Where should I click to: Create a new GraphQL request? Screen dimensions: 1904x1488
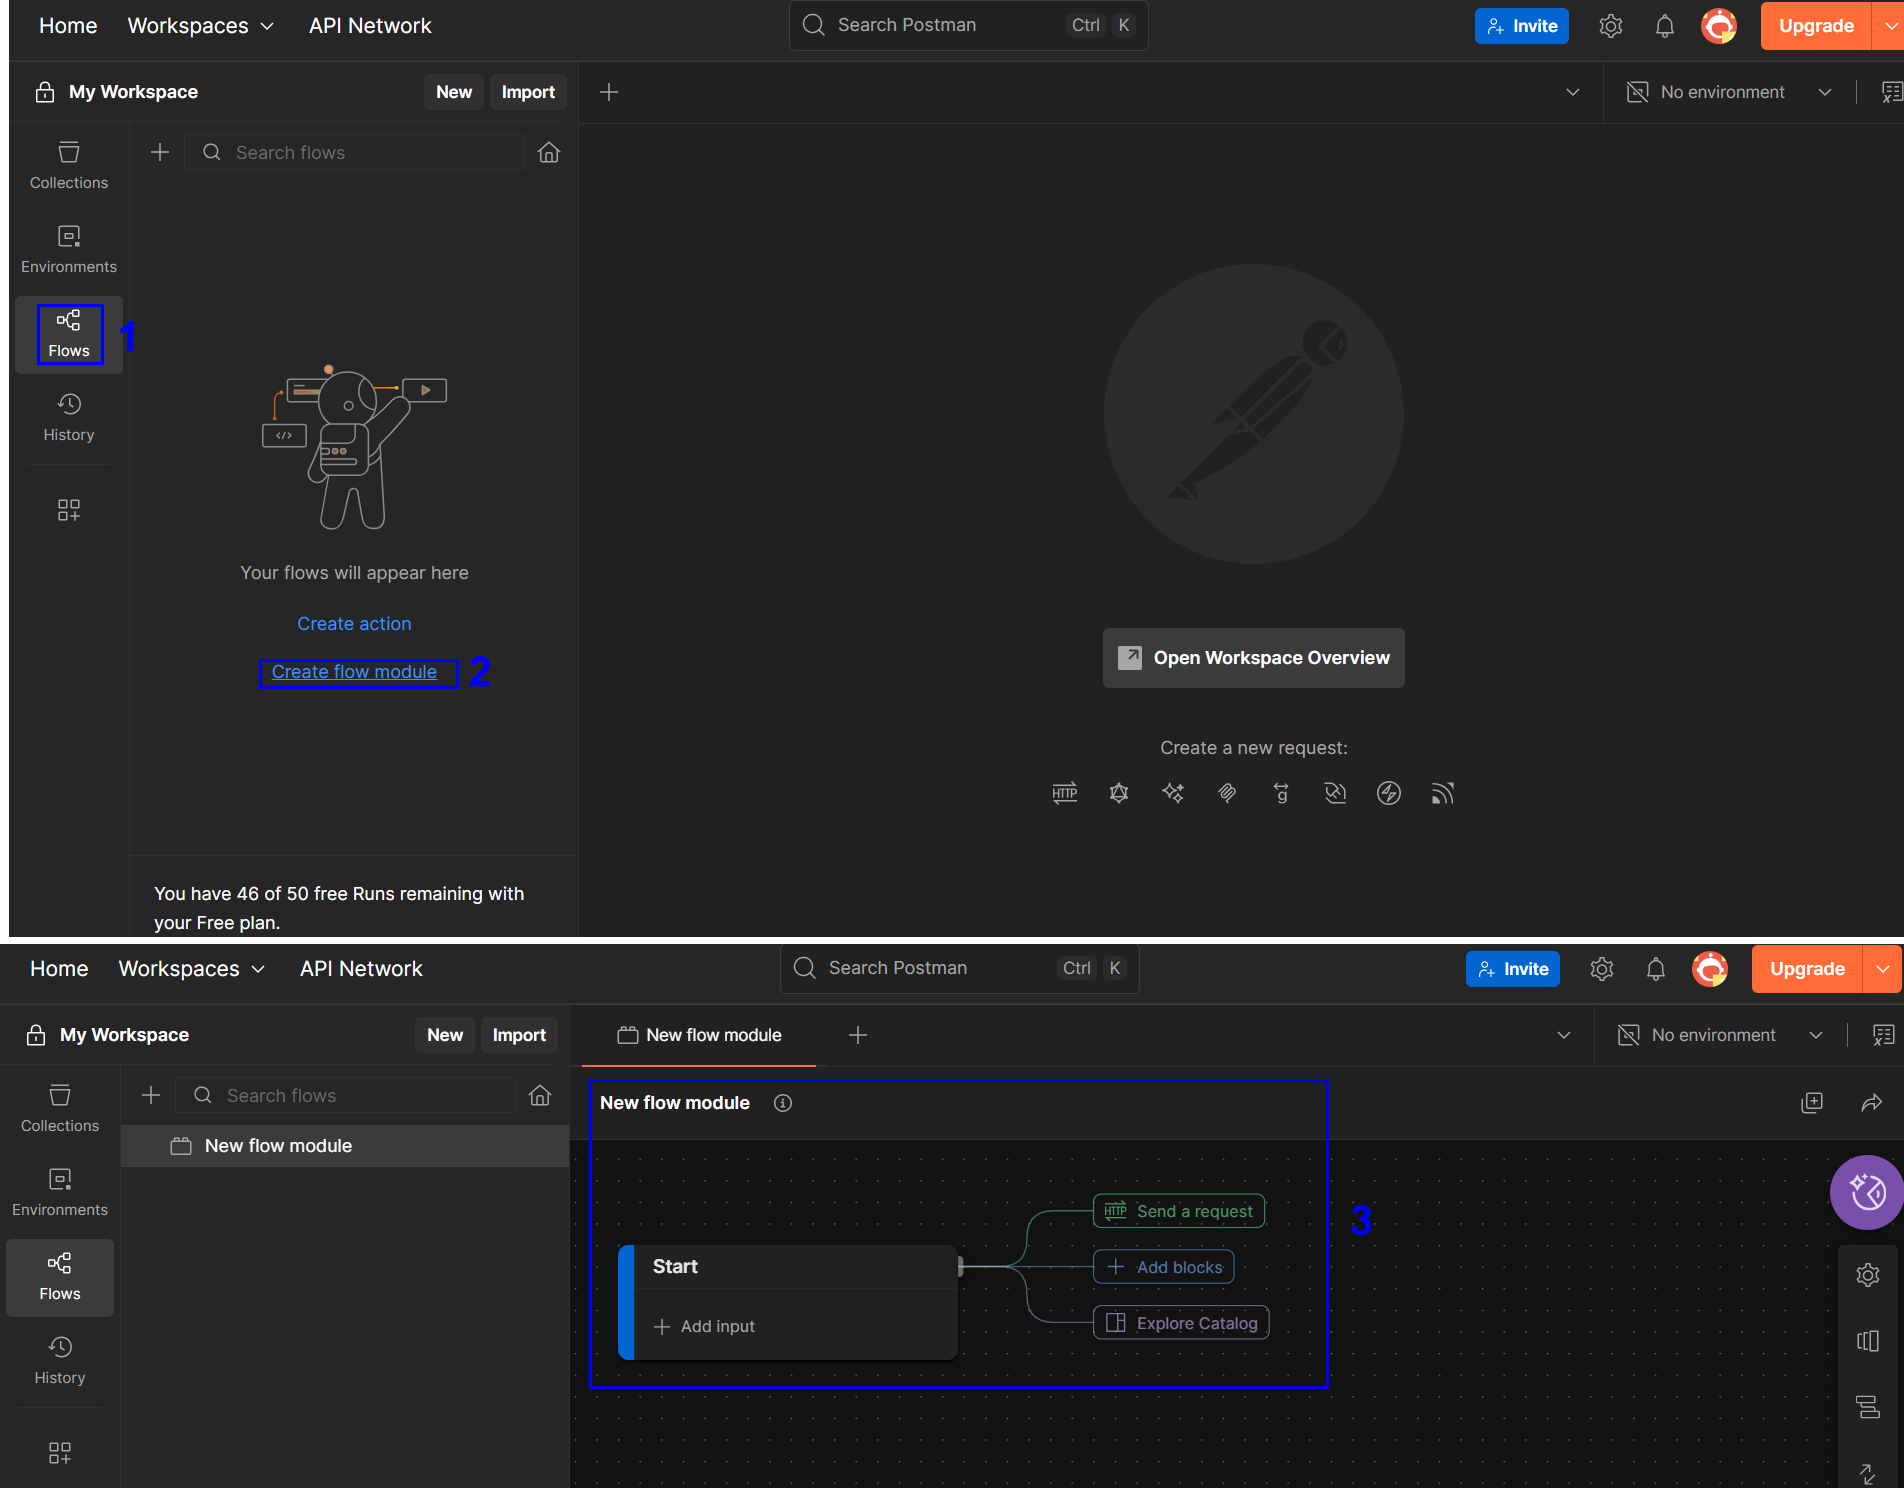(x=1119, y=793)
